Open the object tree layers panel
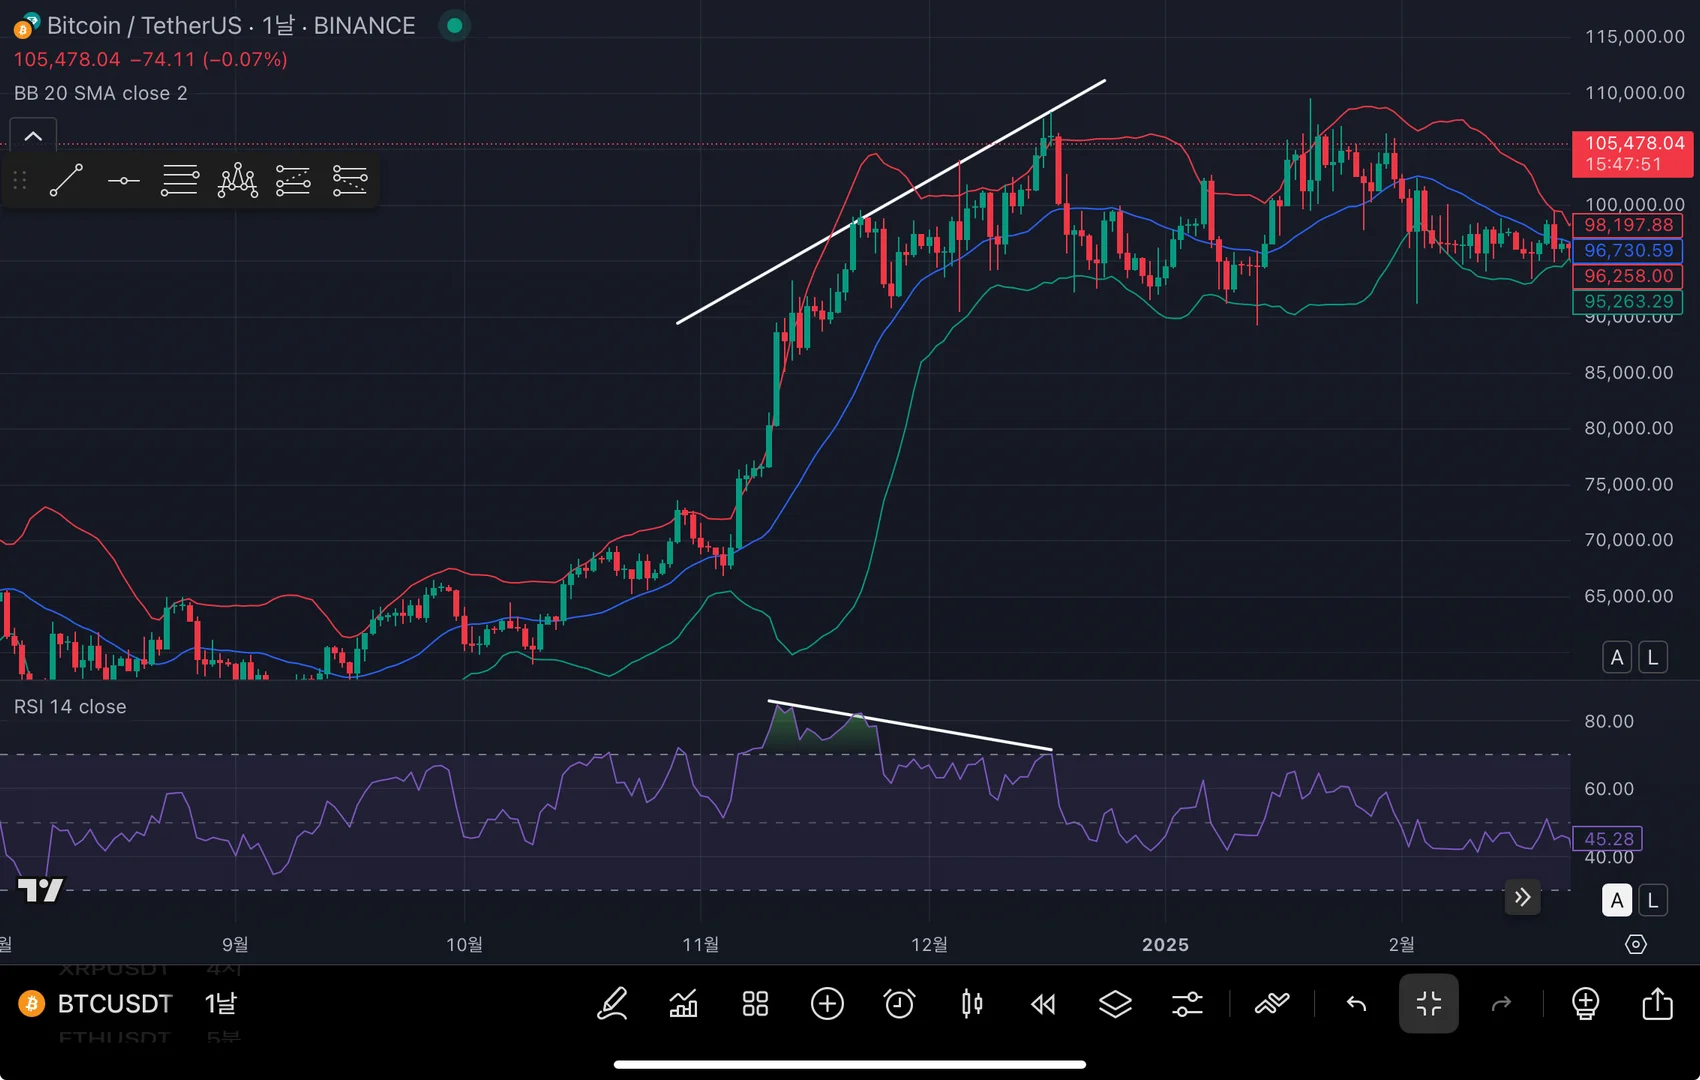 point(1115,1003)
